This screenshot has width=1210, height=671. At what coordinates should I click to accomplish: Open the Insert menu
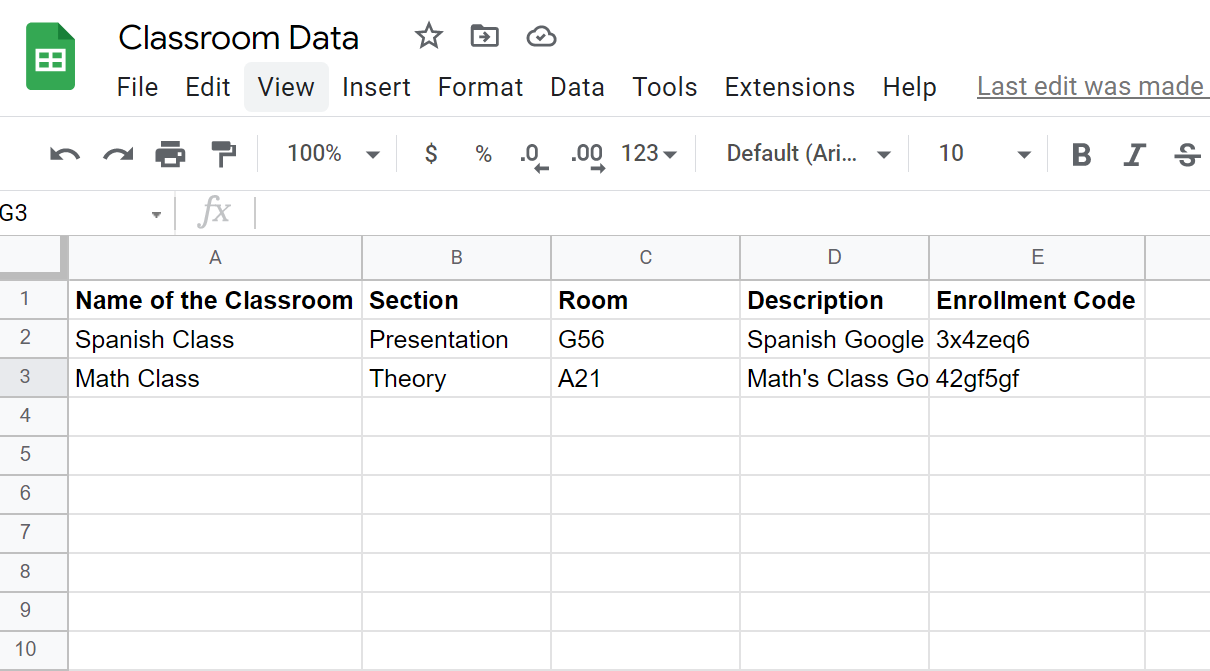point(376,87)
